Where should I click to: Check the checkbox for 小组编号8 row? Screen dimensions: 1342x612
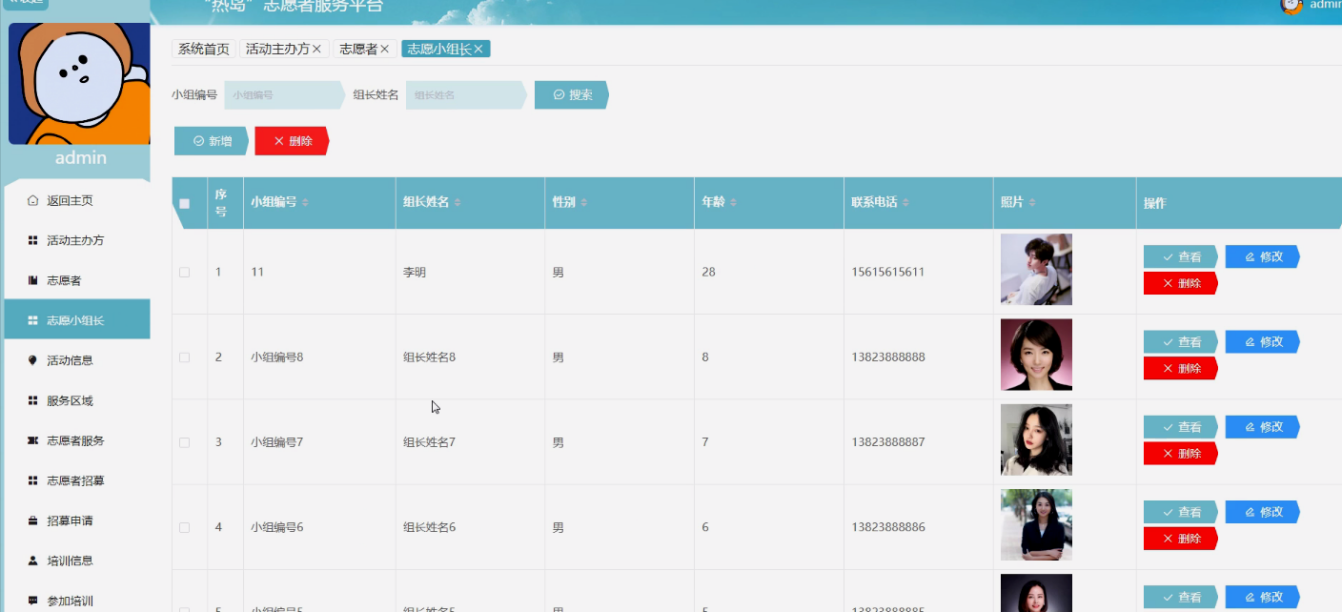[x=184, y=357]
